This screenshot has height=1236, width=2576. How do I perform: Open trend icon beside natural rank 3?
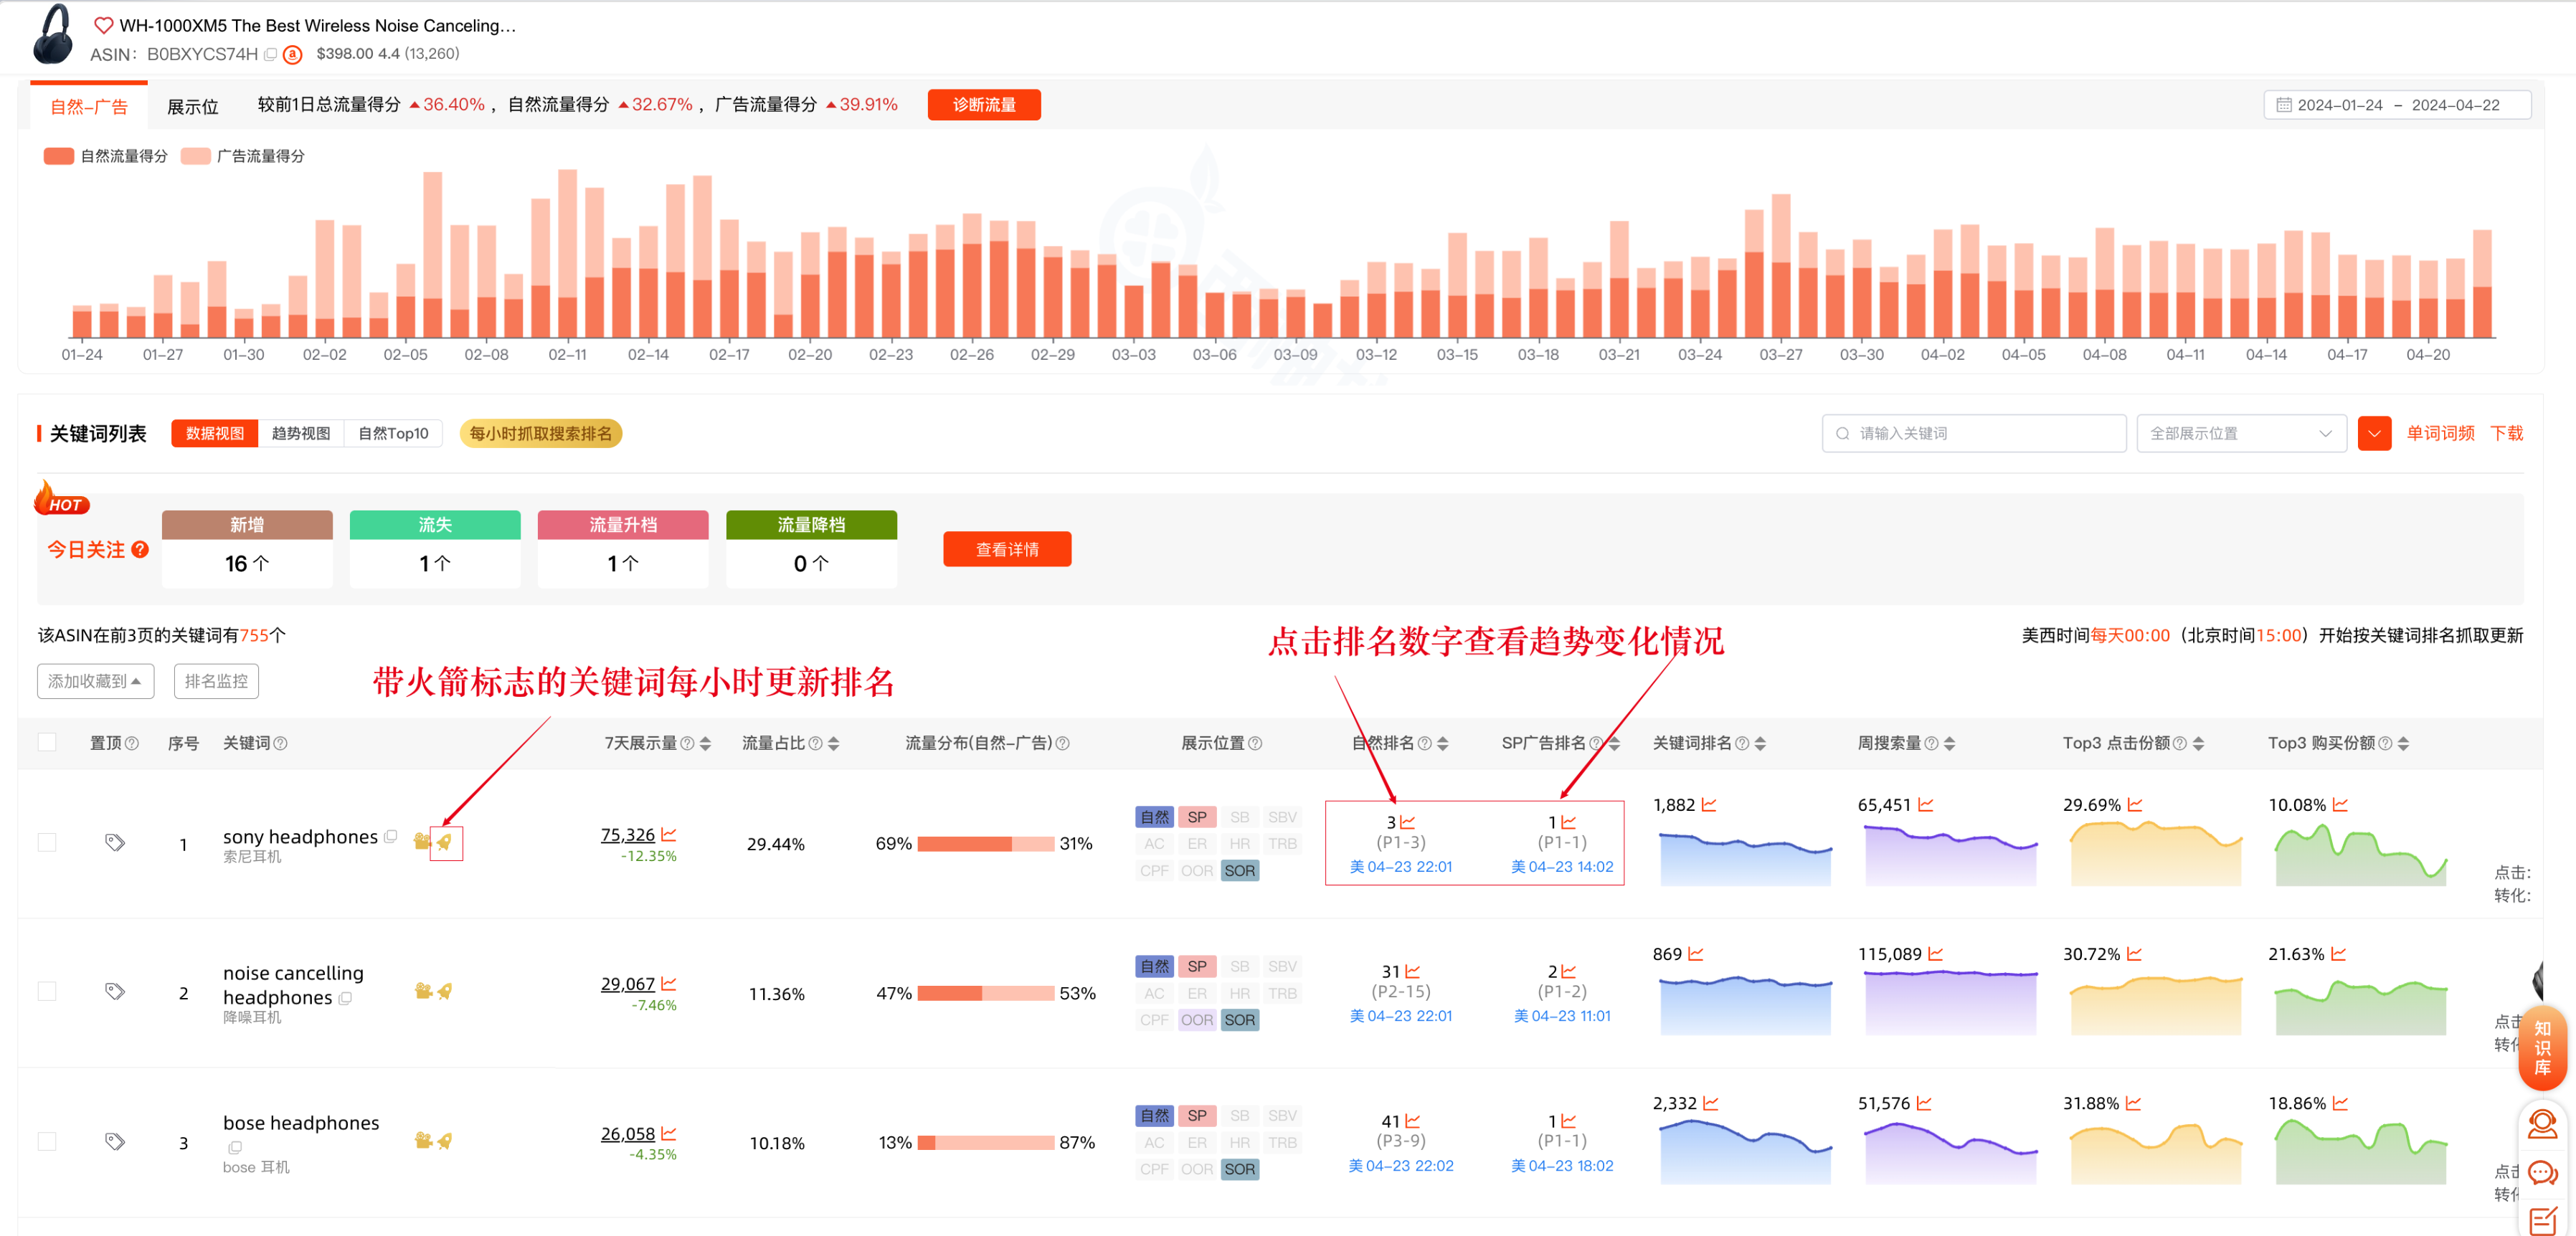(x=1408, y=822)
